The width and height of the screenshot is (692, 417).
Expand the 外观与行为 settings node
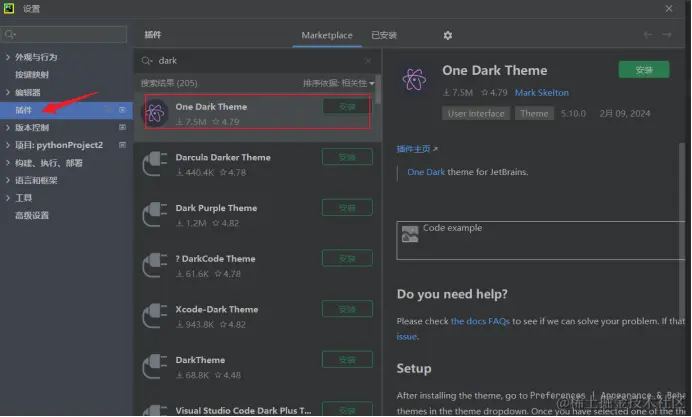pos(8,57)
